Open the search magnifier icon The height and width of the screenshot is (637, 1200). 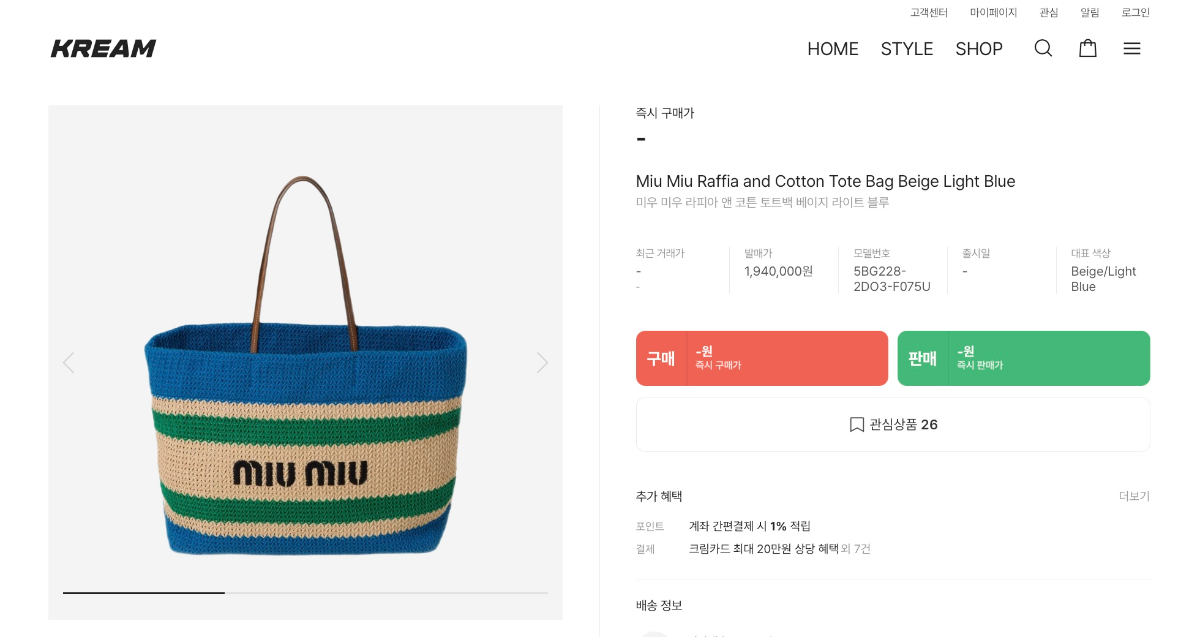[1043, 48]
